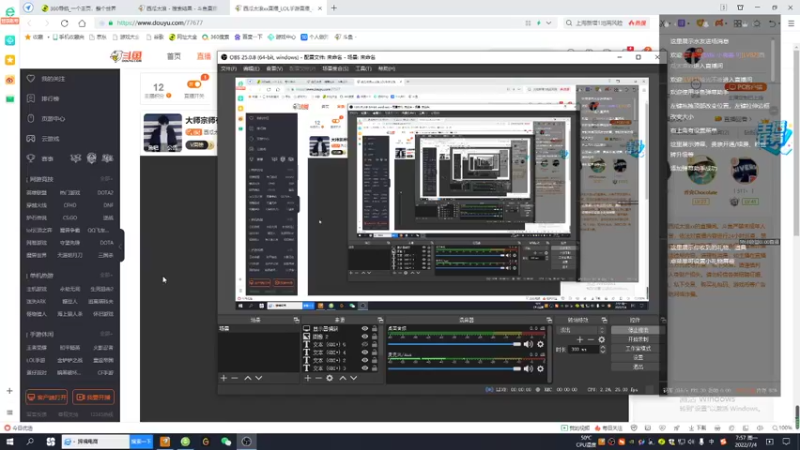Select the OBS icon on the taskbar
This screenshot has width=800, height=450.
(246, 442)
